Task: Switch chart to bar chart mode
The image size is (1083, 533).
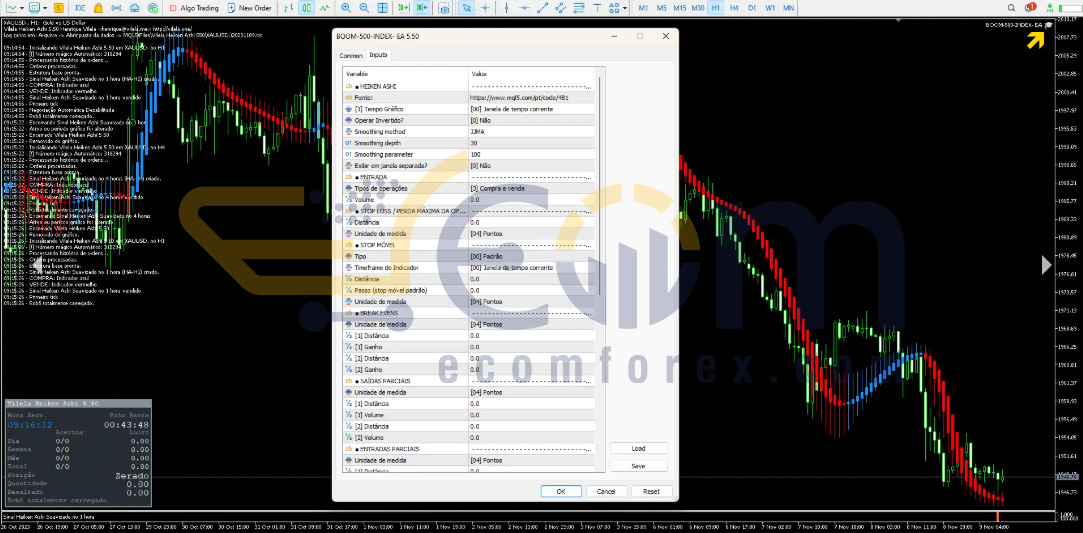Action: tap(288, 8)
